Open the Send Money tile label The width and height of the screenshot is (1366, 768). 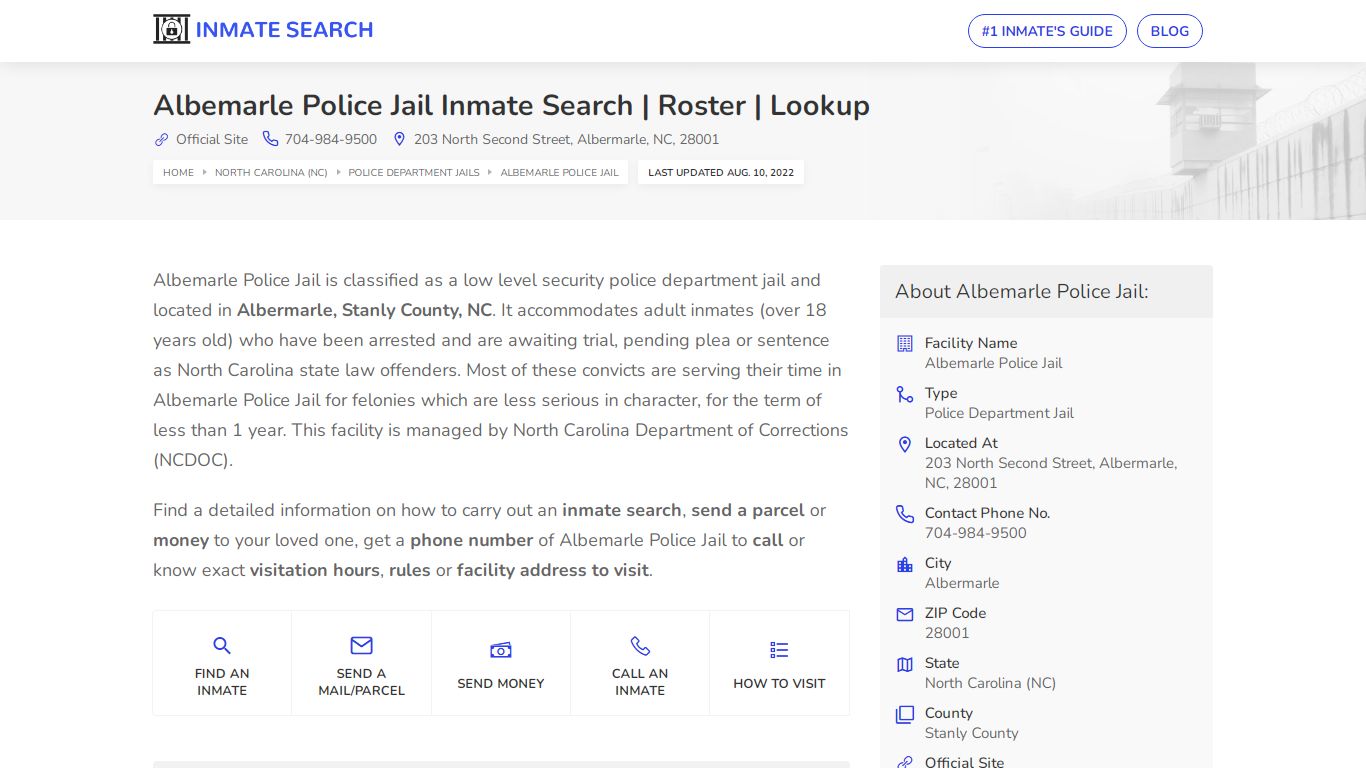coord(501,683)
